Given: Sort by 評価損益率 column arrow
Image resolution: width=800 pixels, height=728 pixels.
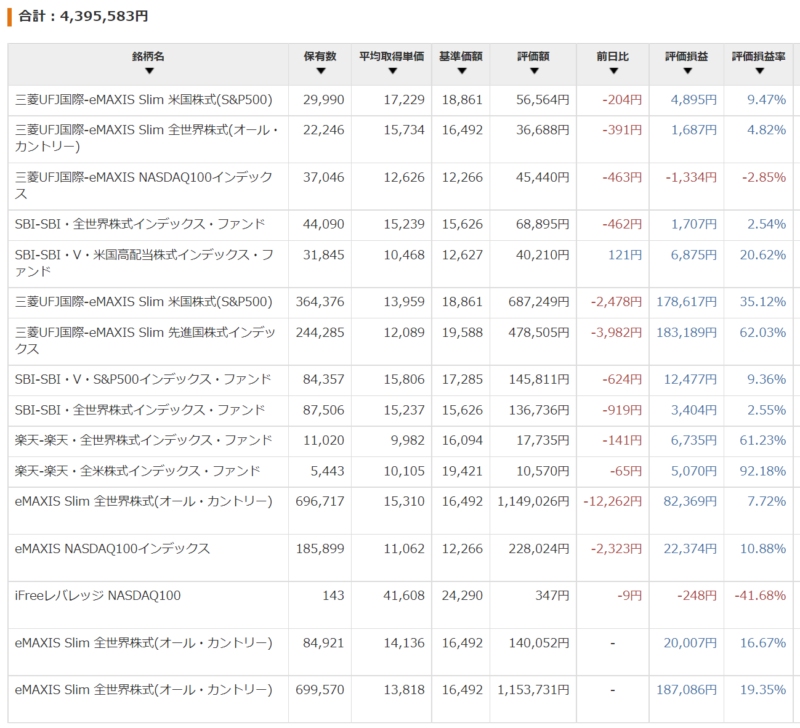Looking at the screenshot, I should point(759,71).
